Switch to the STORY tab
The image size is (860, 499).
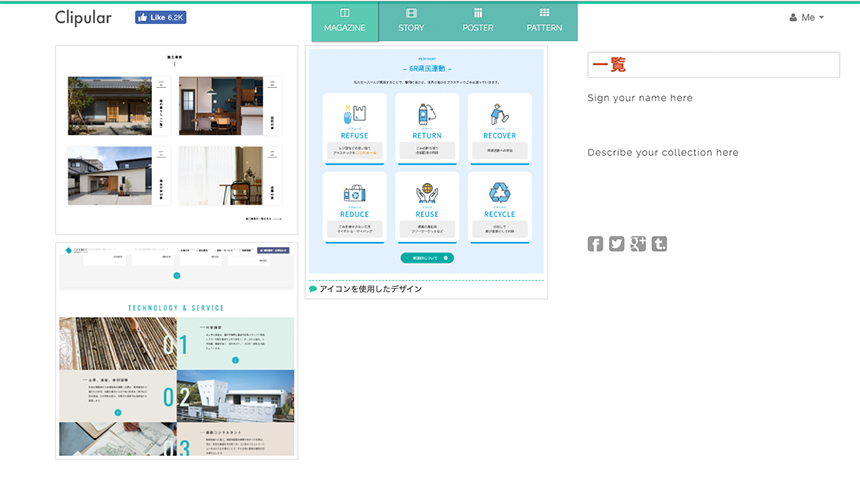pos(411,21)
